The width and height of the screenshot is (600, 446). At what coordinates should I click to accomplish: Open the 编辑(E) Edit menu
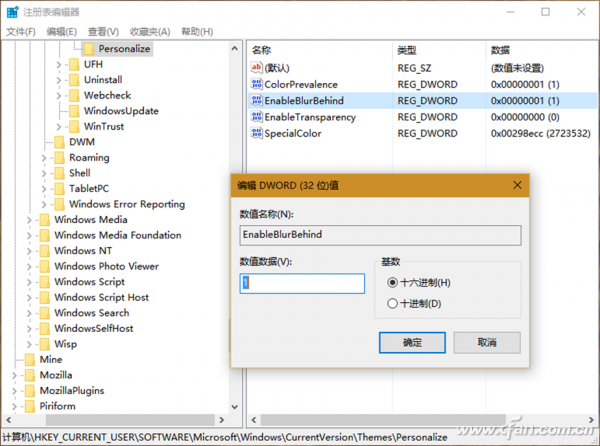point(62,32)
